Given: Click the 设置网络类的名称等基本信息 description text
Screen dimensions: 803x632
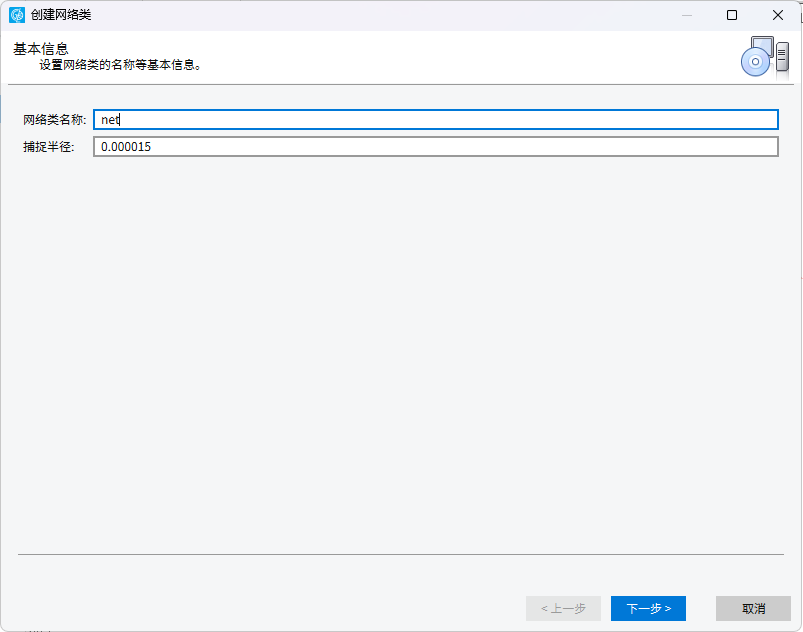Looking at the screenshot, I should 121,65.
